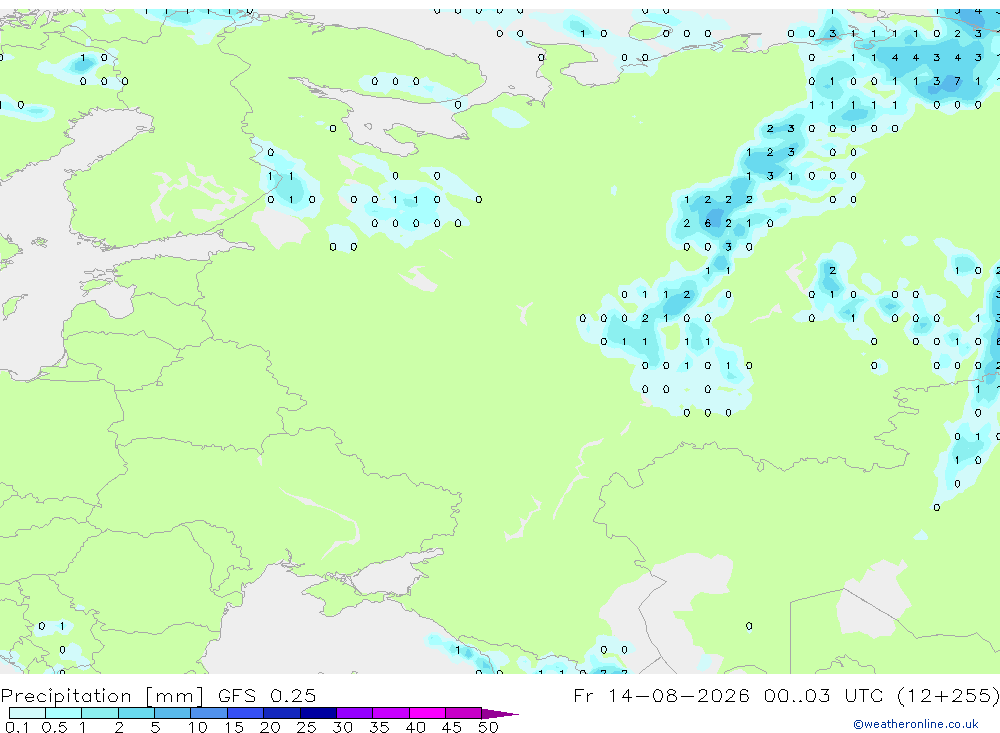This screenshot has height=733, width=1000.
Task: Select the legend label 25
Action: (x=307, y=727)
